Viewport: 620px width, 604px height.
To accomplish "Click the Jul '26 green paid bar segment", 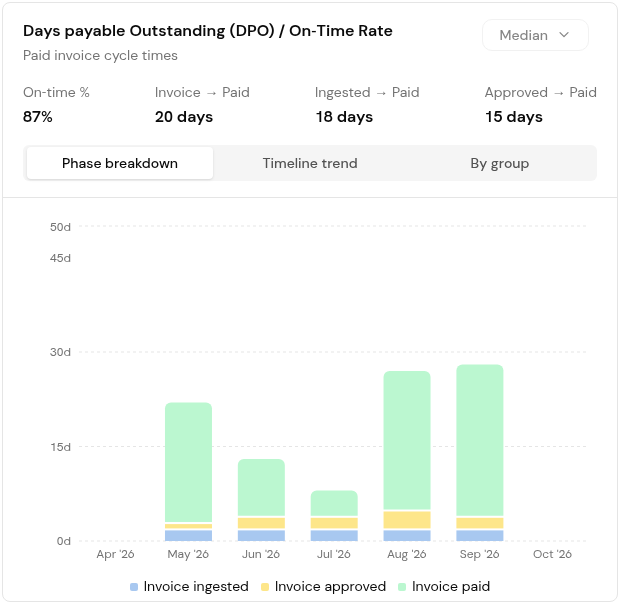I will [334, 503].
